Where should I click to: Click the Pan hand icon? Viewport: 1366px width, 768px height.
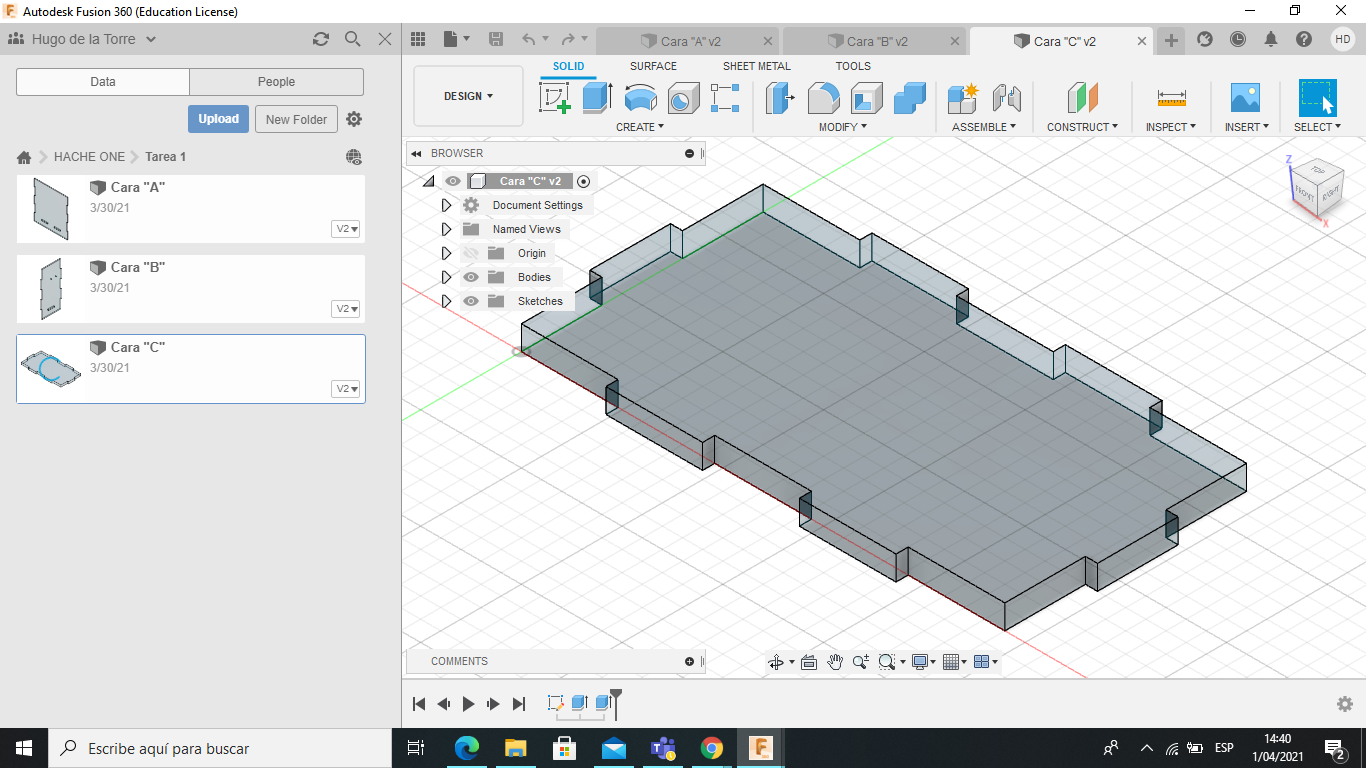click(835, 662)
